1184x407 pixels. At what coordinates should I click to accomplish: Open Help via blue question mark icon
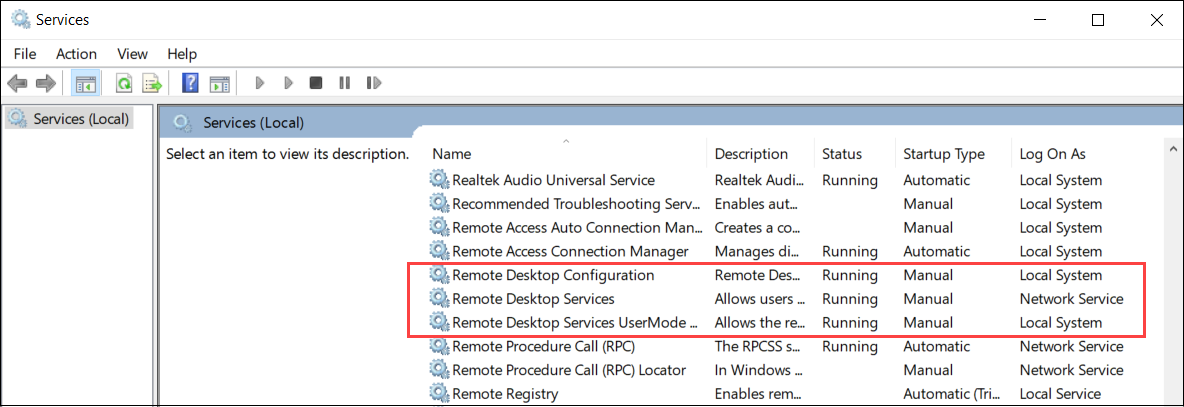click(190, 83)
